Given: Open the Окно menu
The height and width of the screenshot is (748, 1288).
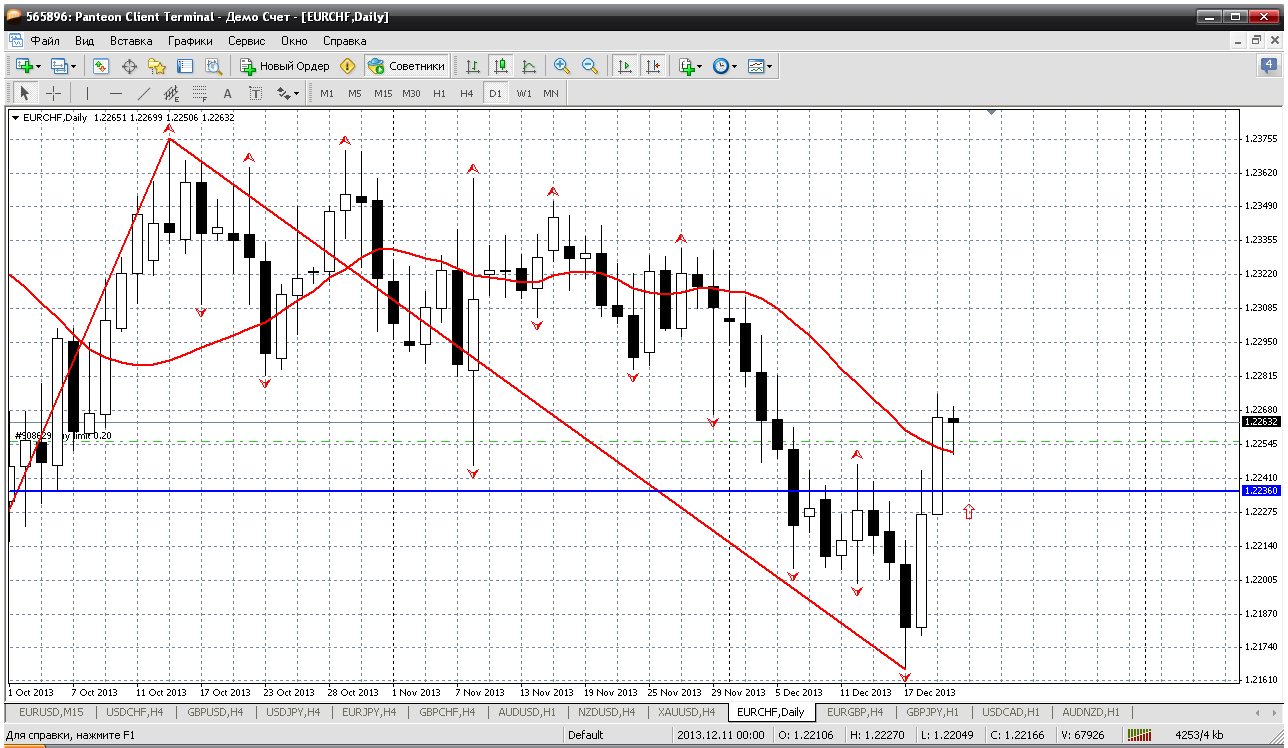Looking at the screenshot, I should 294,41.
